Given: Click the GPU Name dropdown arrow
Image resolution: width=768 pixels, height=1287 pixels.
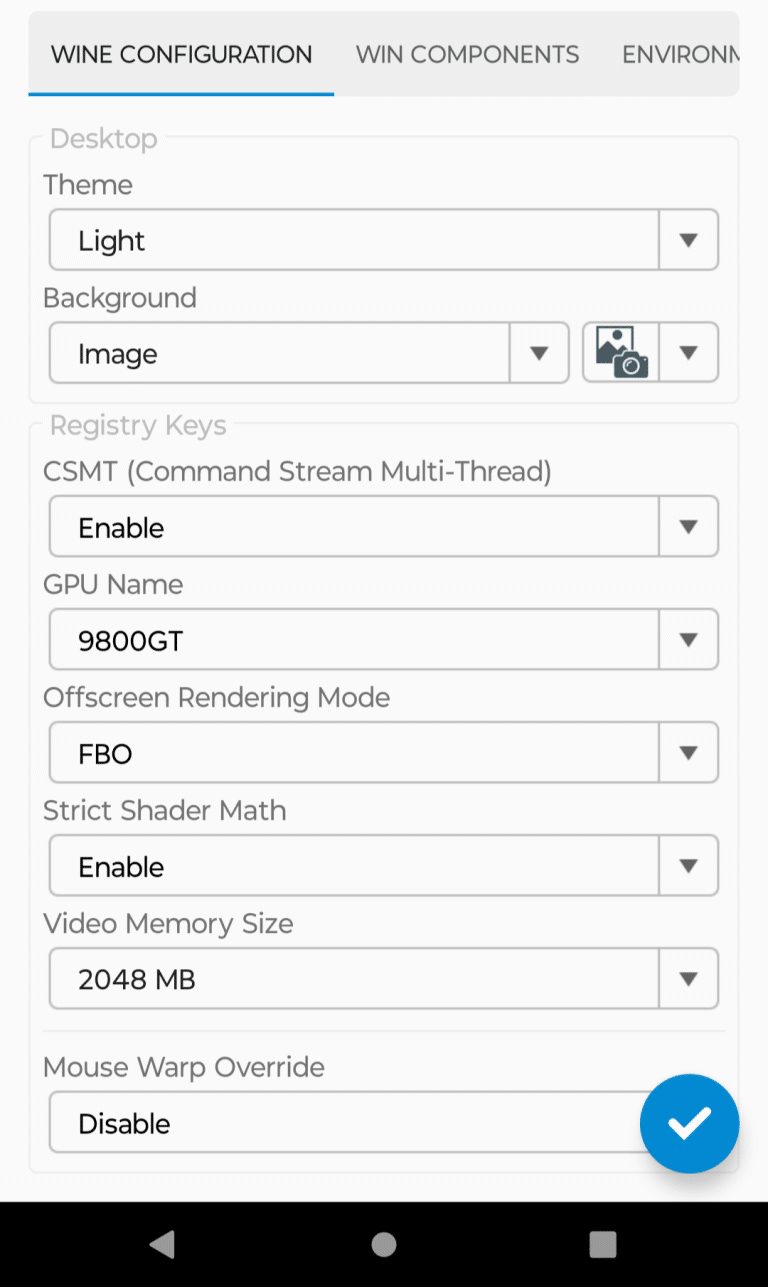Looking at the screenshot, I should tap(688, 640).
